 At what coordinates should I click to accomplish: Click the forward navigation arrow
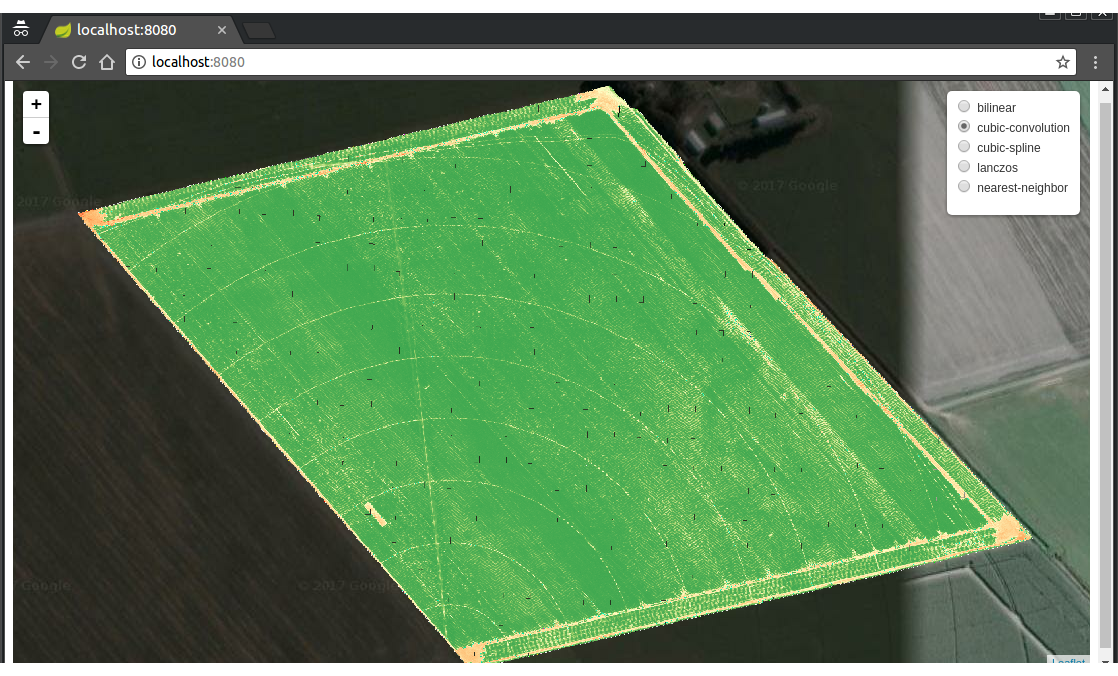click(50, 61)
